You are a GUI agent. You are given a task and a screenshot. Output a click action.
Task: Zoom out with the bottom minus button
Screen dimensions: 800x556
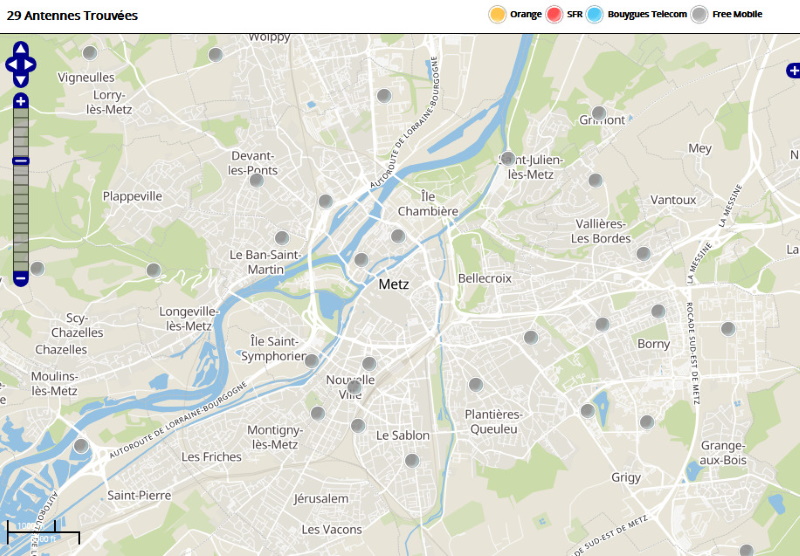coord(20,278)
